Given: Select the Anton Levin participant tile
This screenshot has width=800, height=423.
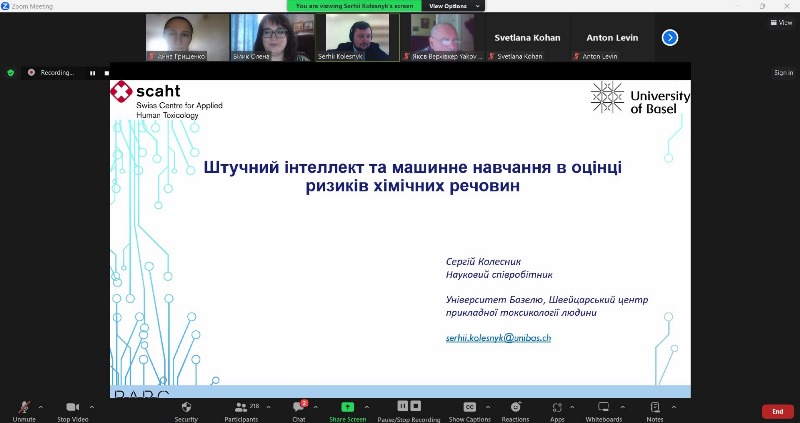Looking at the screenshot, I should click(x=612, y=38).
